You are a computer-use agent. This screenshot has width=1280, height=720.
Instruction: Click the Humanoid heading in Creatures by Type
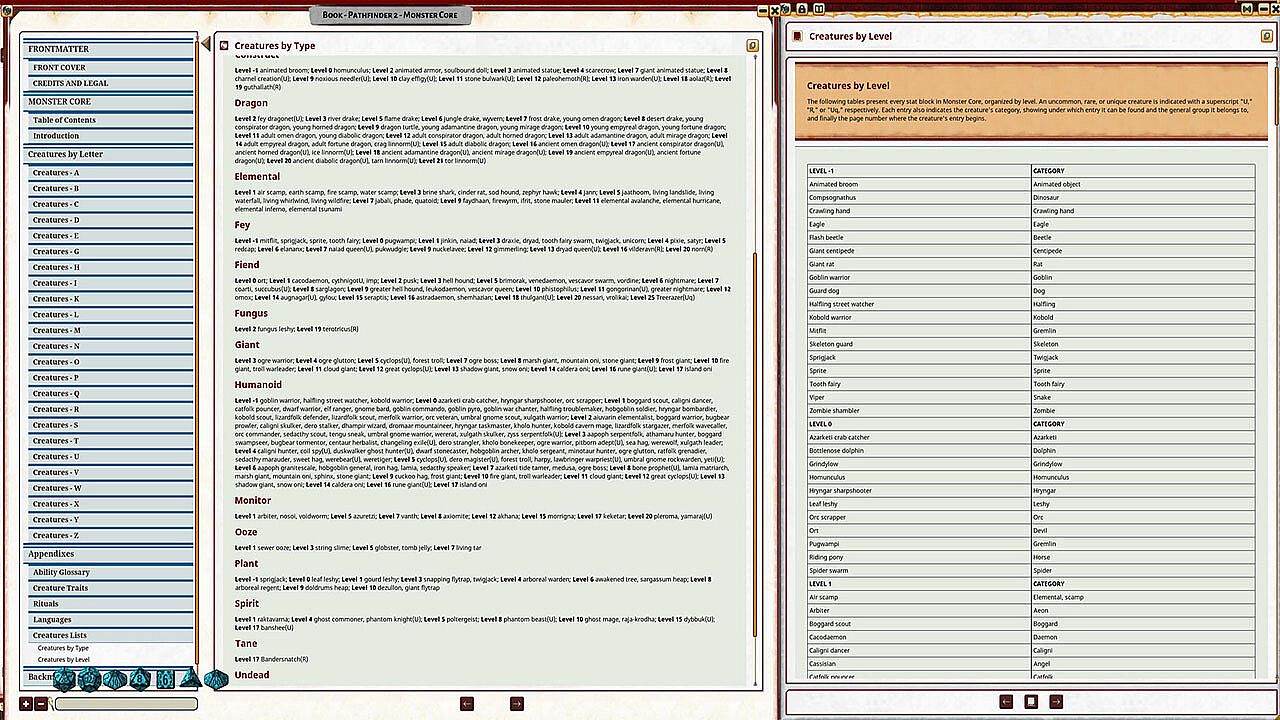258,385
